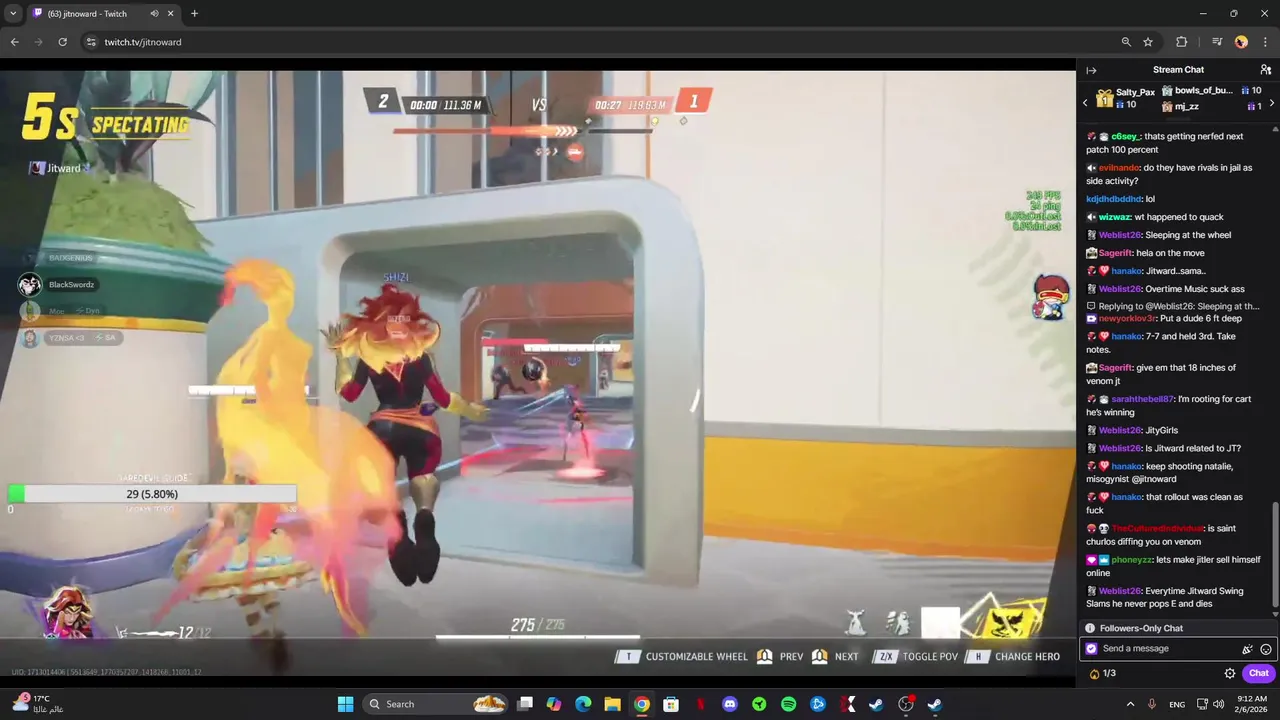Open Discord from taskbar

[729, 704]
